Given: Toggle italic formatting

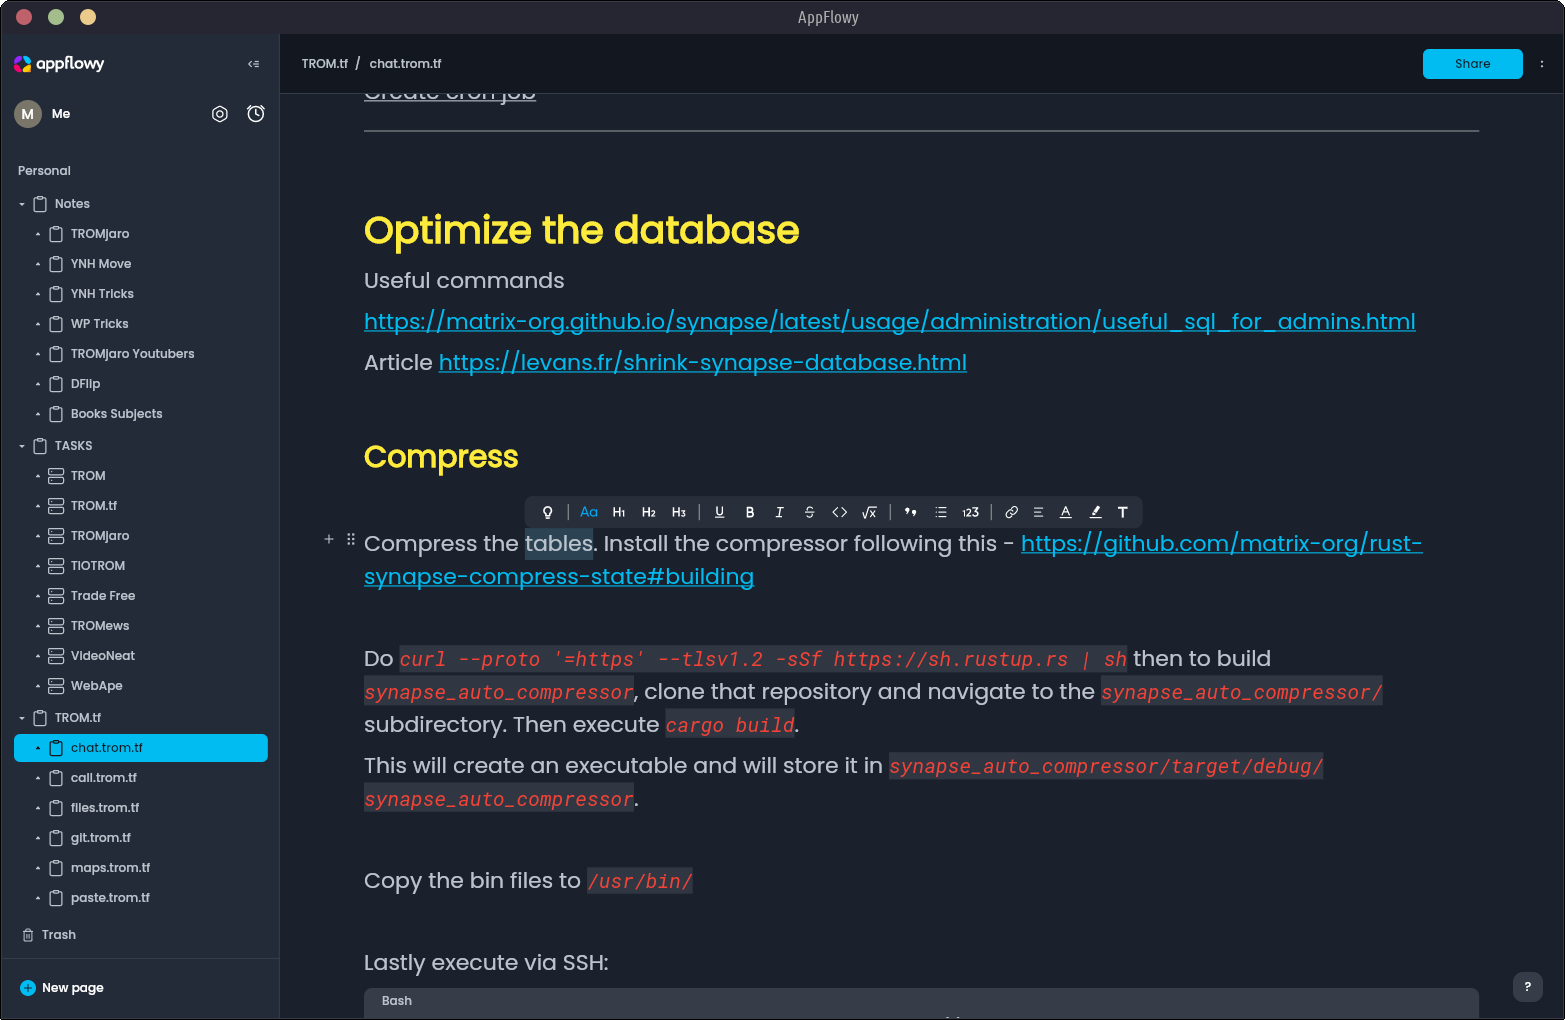Looking at the screenshot, I should coord(780,512).
